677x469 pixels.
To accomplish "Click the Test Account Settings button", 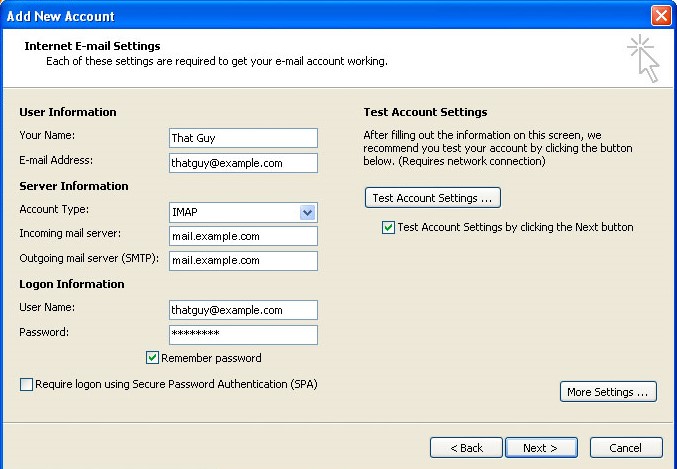I will click(x=433, y=198).
